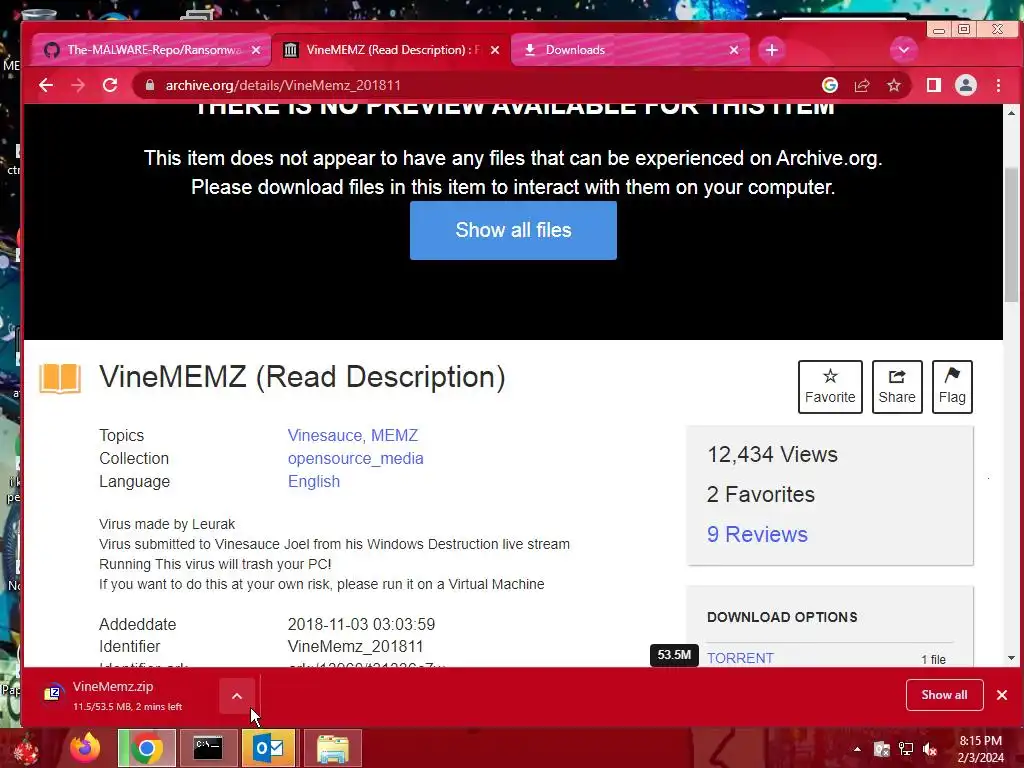Open Firefox from the taskbar
The height and width of the screenshot is (768, 1024).
(x=86, y=748)
